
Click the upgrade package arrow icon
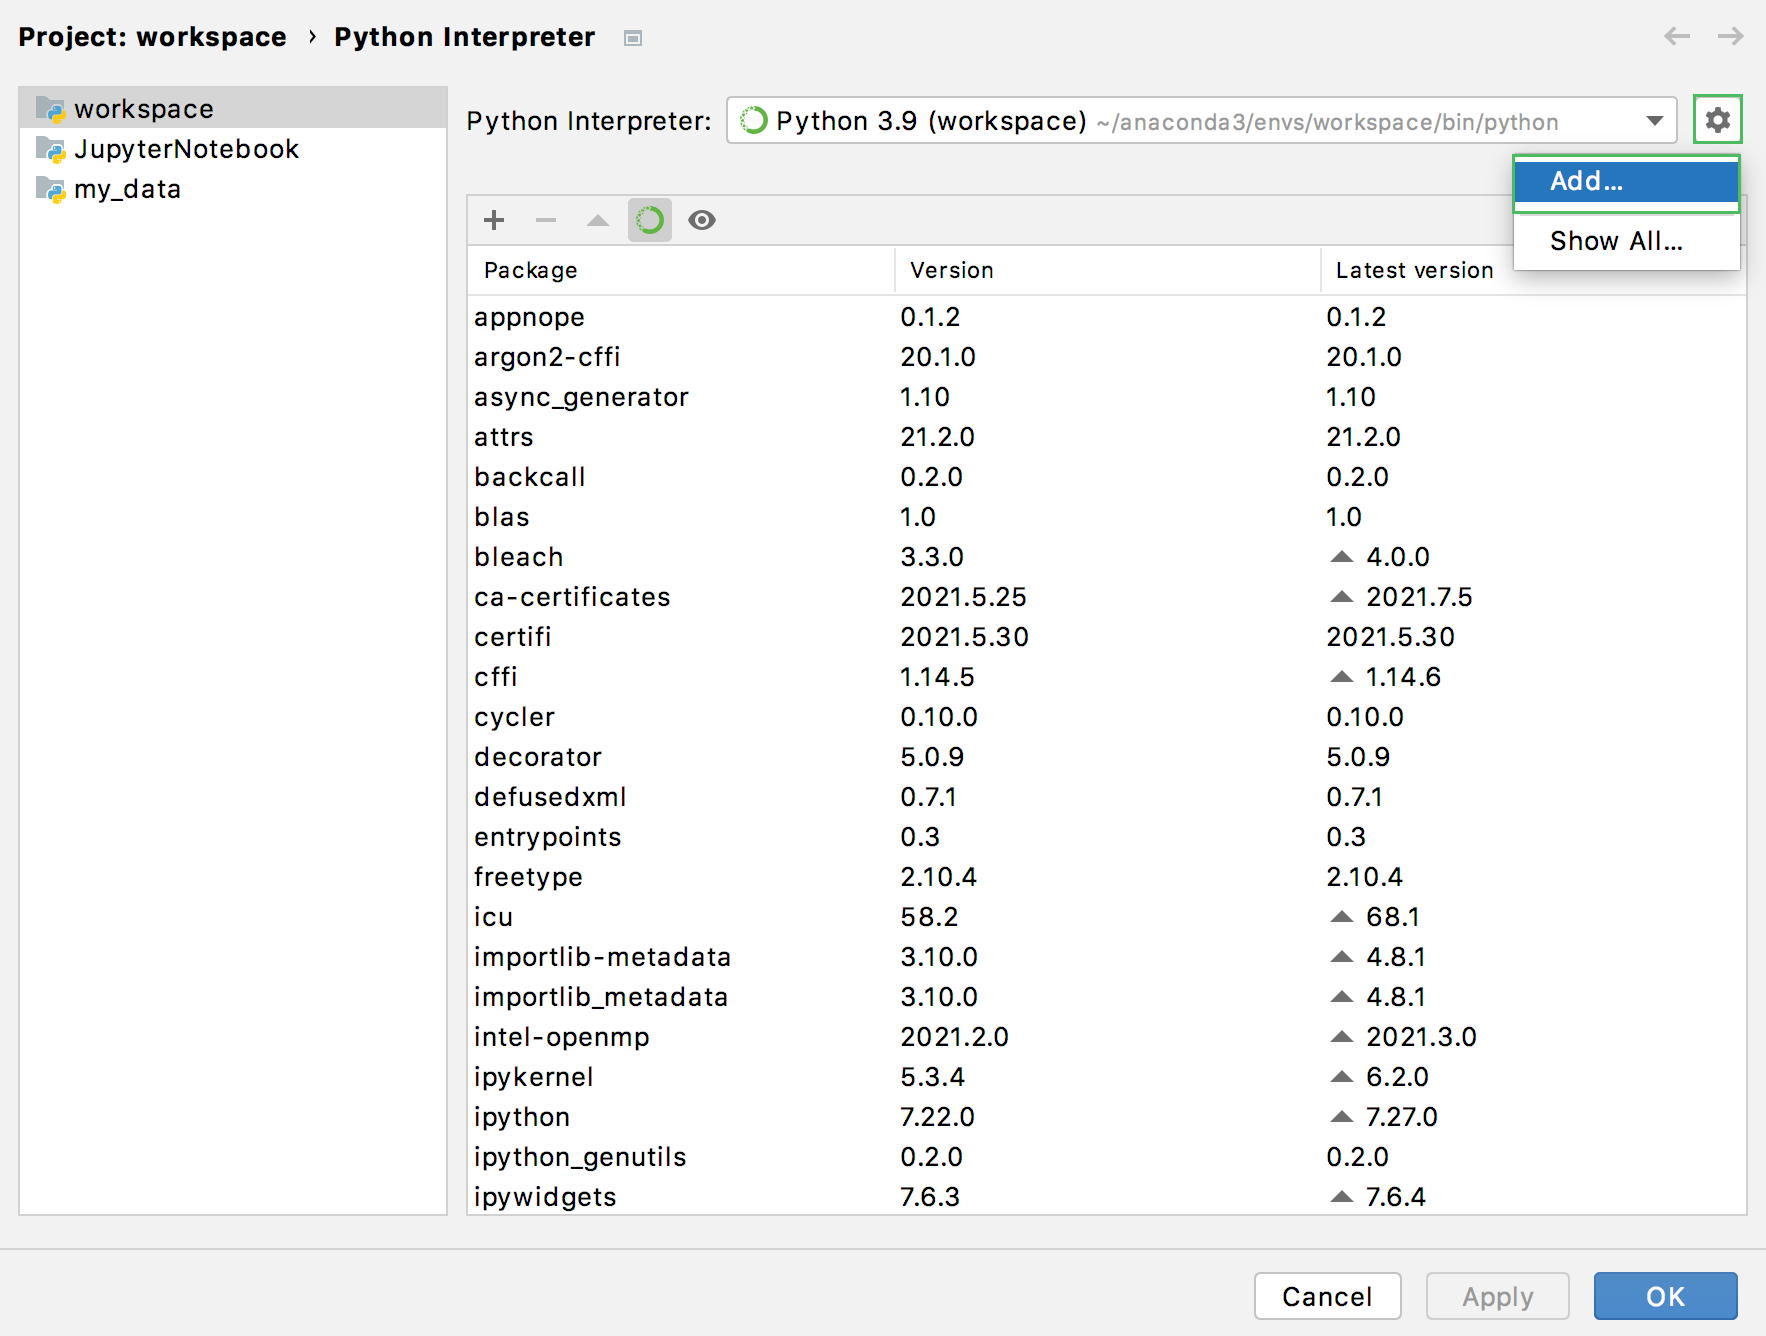point(598,220)
